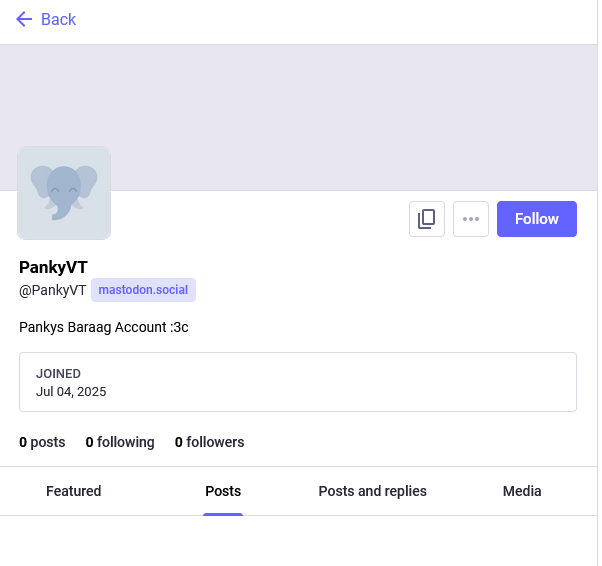
Task: Open the 0 followers list
Action: pos(210,442)
